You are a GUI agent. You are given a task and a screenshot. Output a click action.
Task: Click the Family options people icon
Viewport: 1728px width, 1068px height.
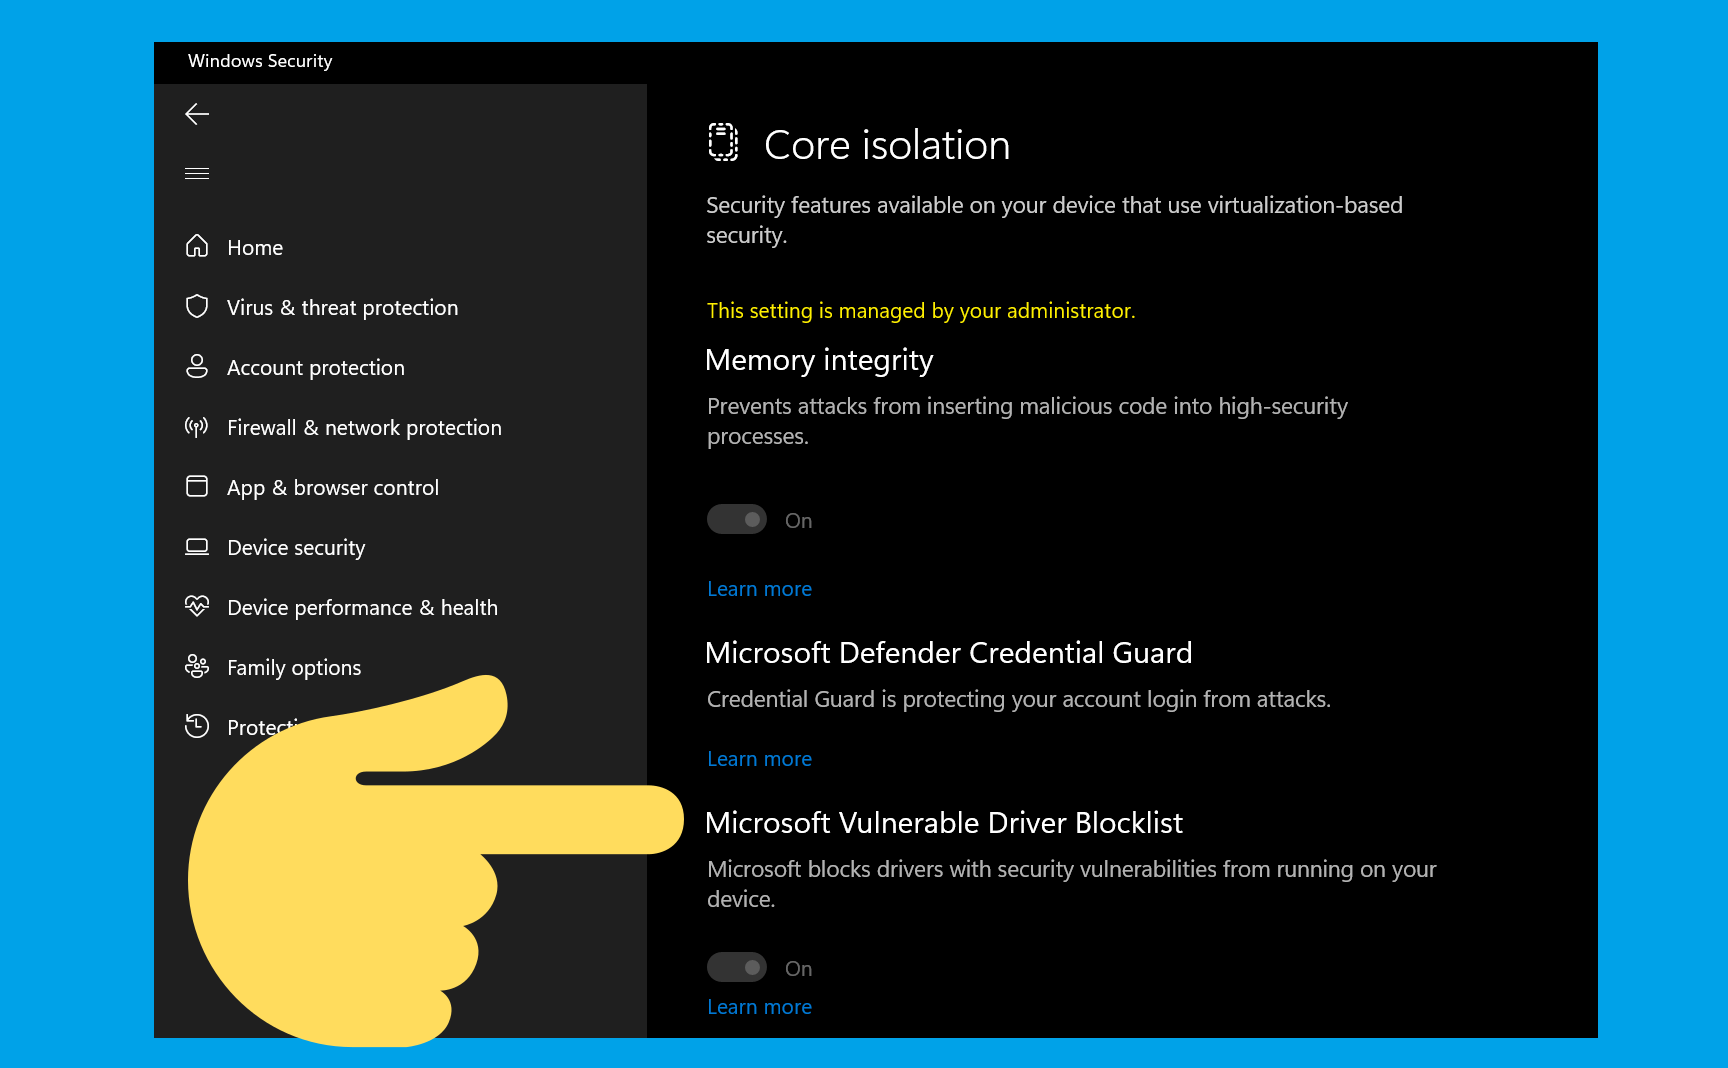(197, 666)
